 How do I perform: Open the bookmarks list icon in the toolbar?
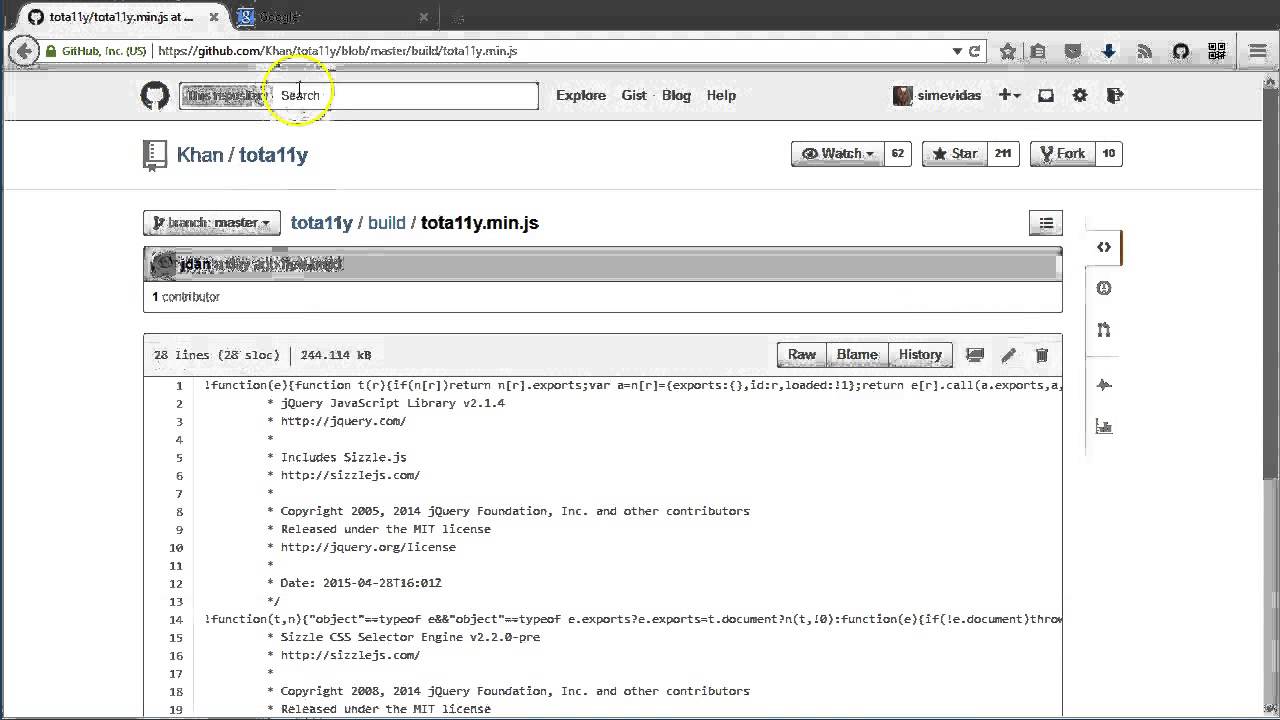tap(1038, 51)
